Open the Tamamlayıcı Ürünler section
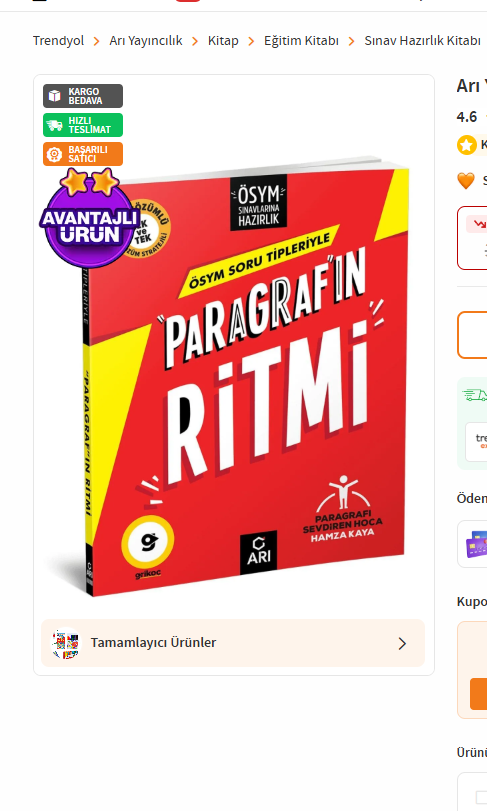 (233, 643)
